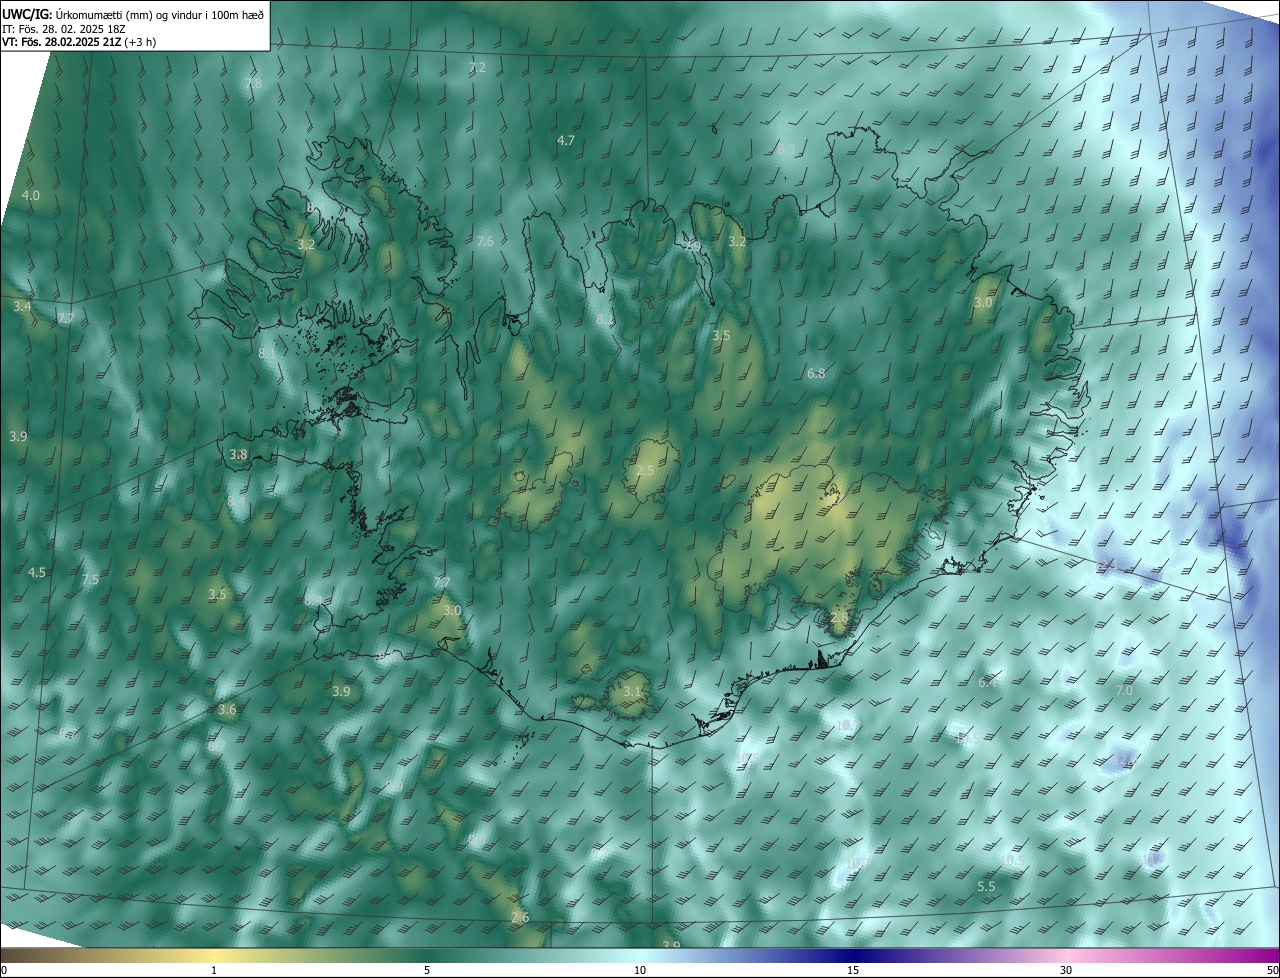
Task: Click the '10' label on the color scale
Action: coord(640,970)
